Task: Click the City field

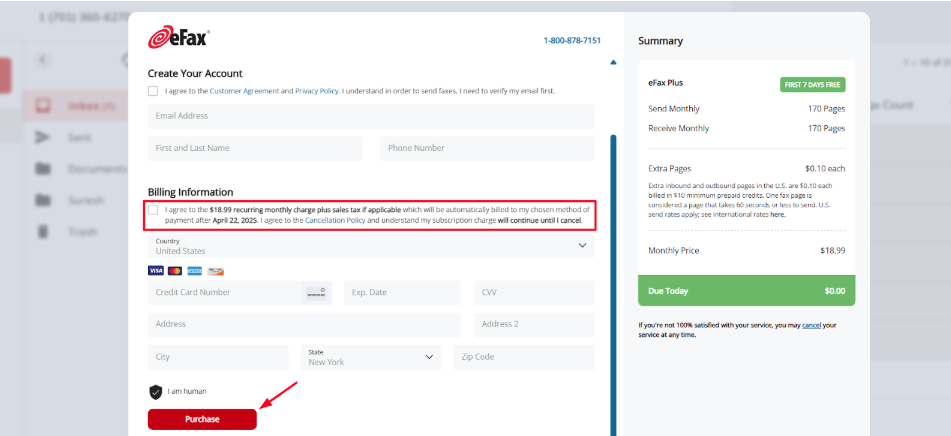Action: coord(218,357)
